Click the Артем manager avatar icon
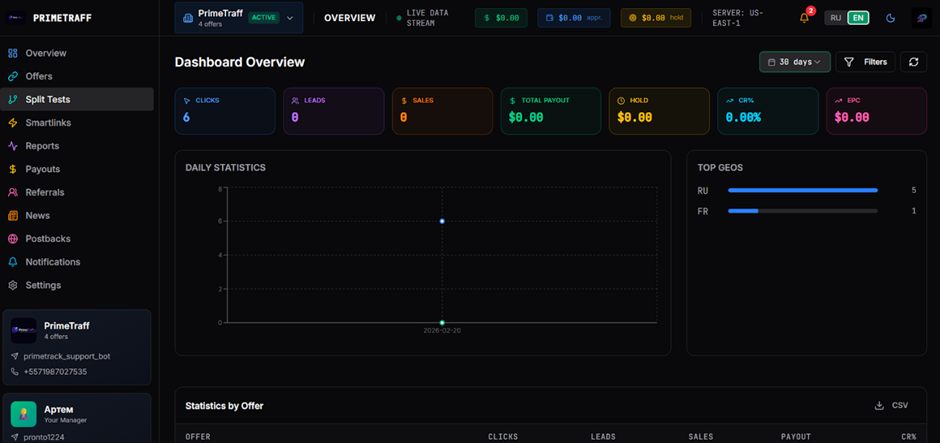Image resolution: width=940 pixels, height=443 pixels. pos(24,414)
